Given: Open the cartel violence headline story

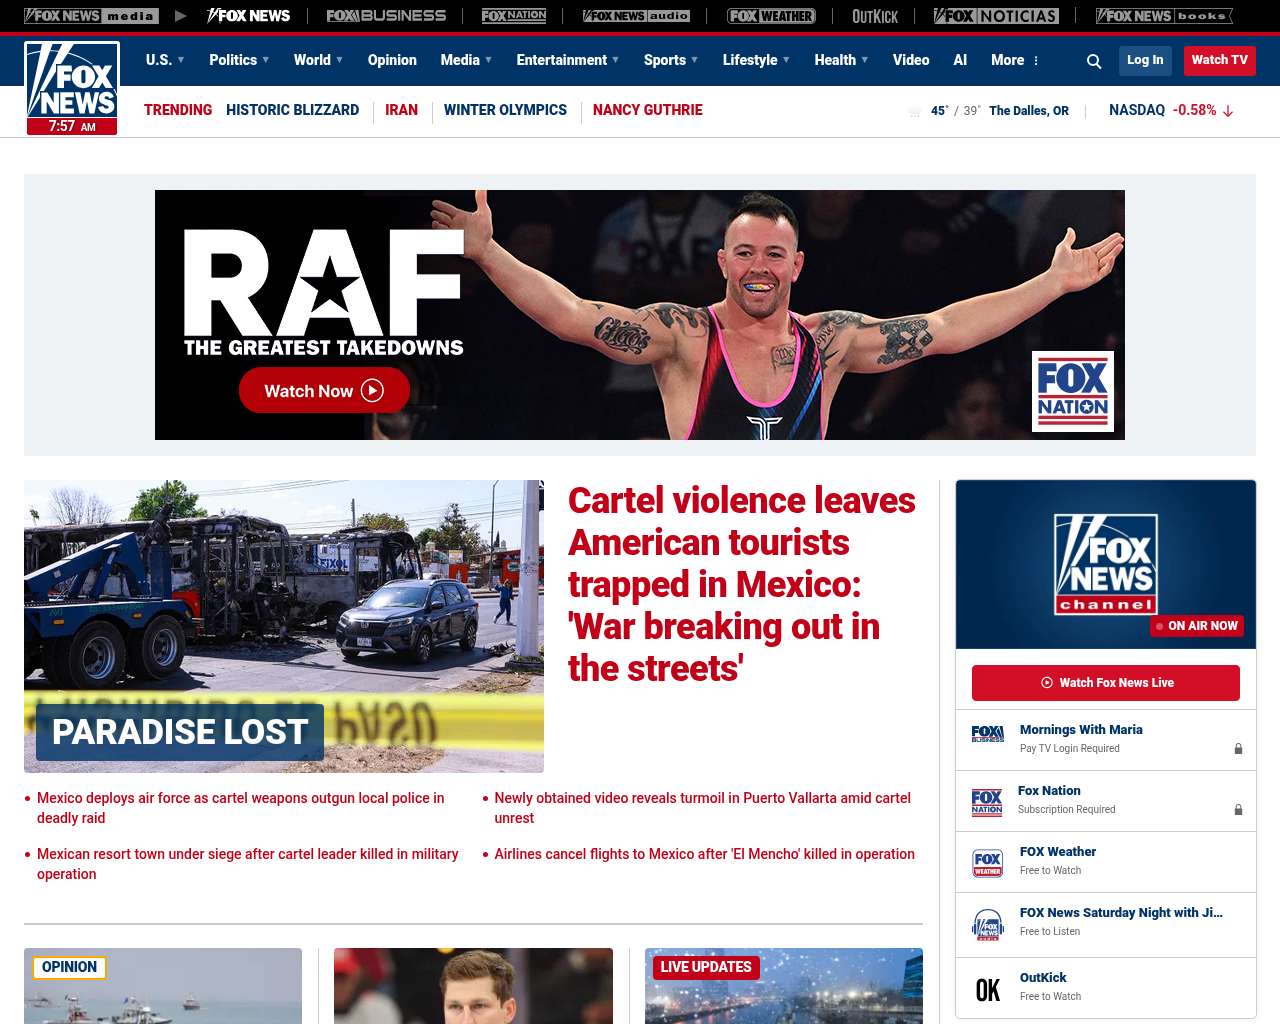Looking at the screenshot, I should [x=742, y=584].
